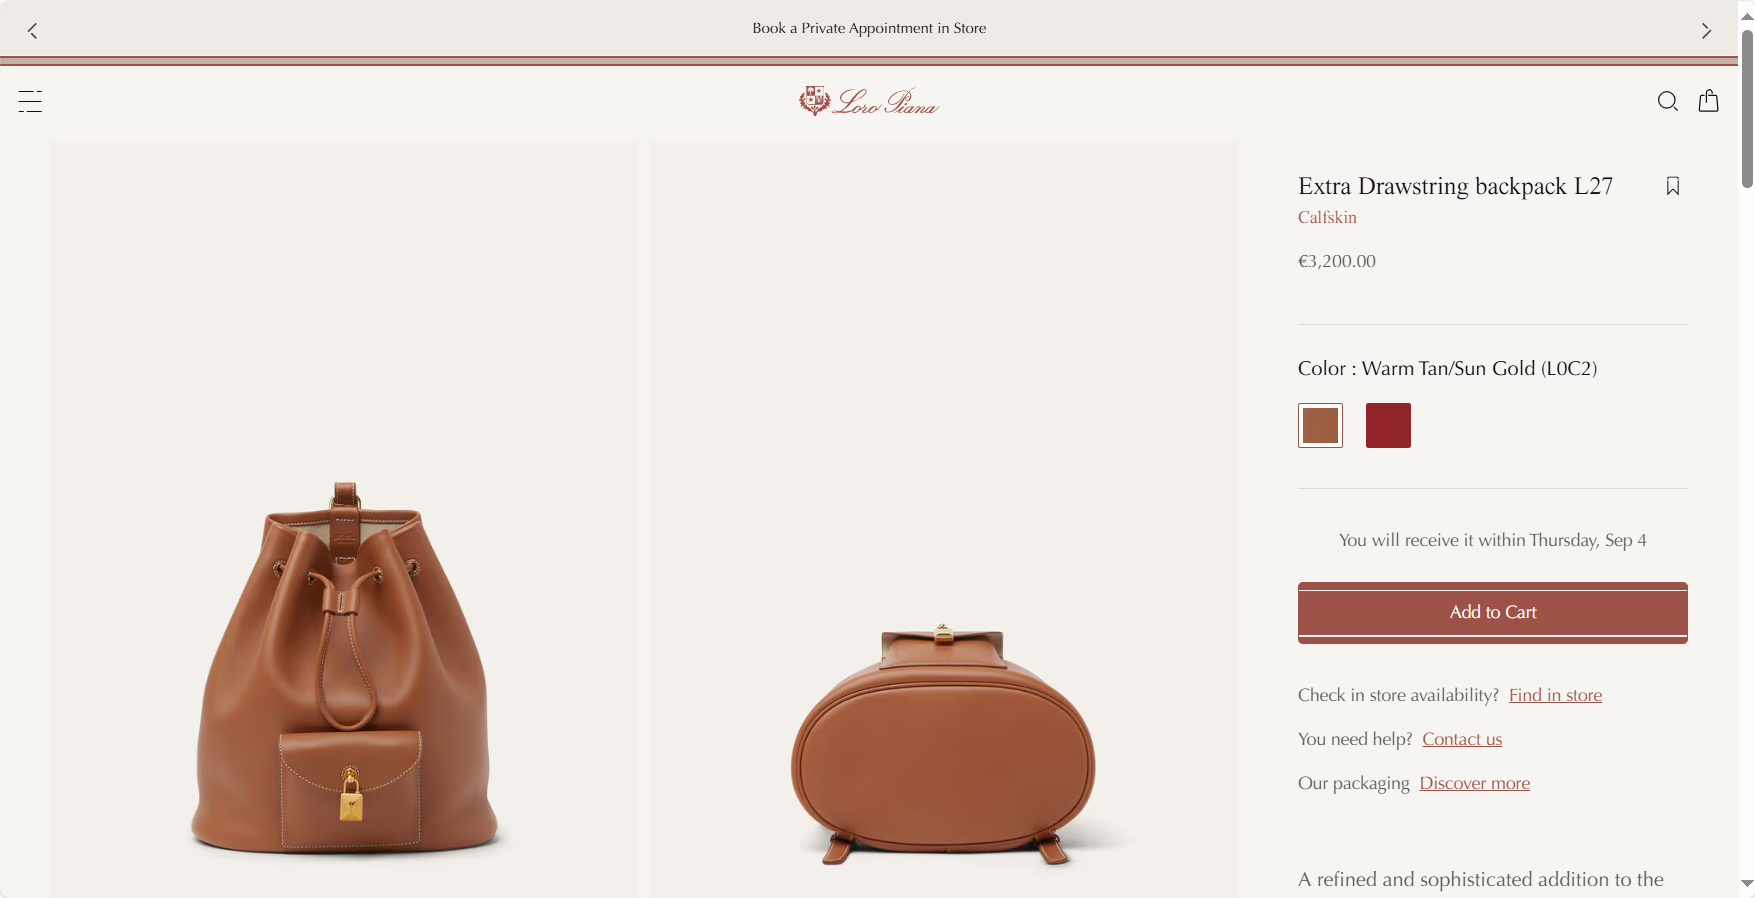Click the page vertical scrollbar thumb
This screenshot has width=1755, height=898.
(1747, 108)
